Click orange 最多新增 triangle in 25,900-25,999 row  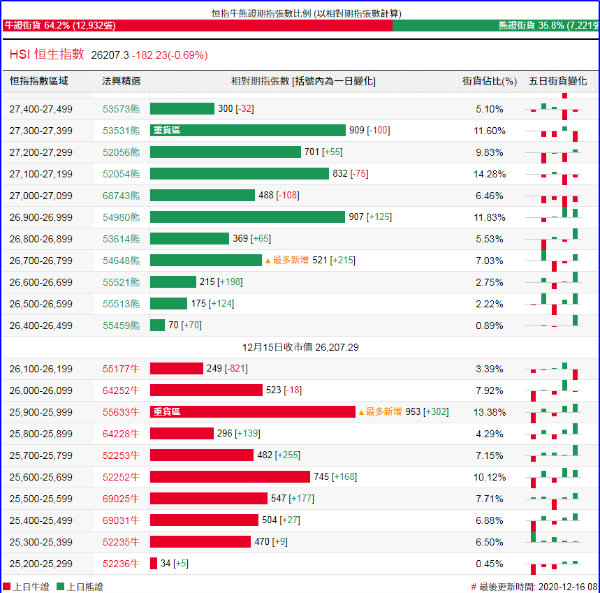(x=361, y=412)
